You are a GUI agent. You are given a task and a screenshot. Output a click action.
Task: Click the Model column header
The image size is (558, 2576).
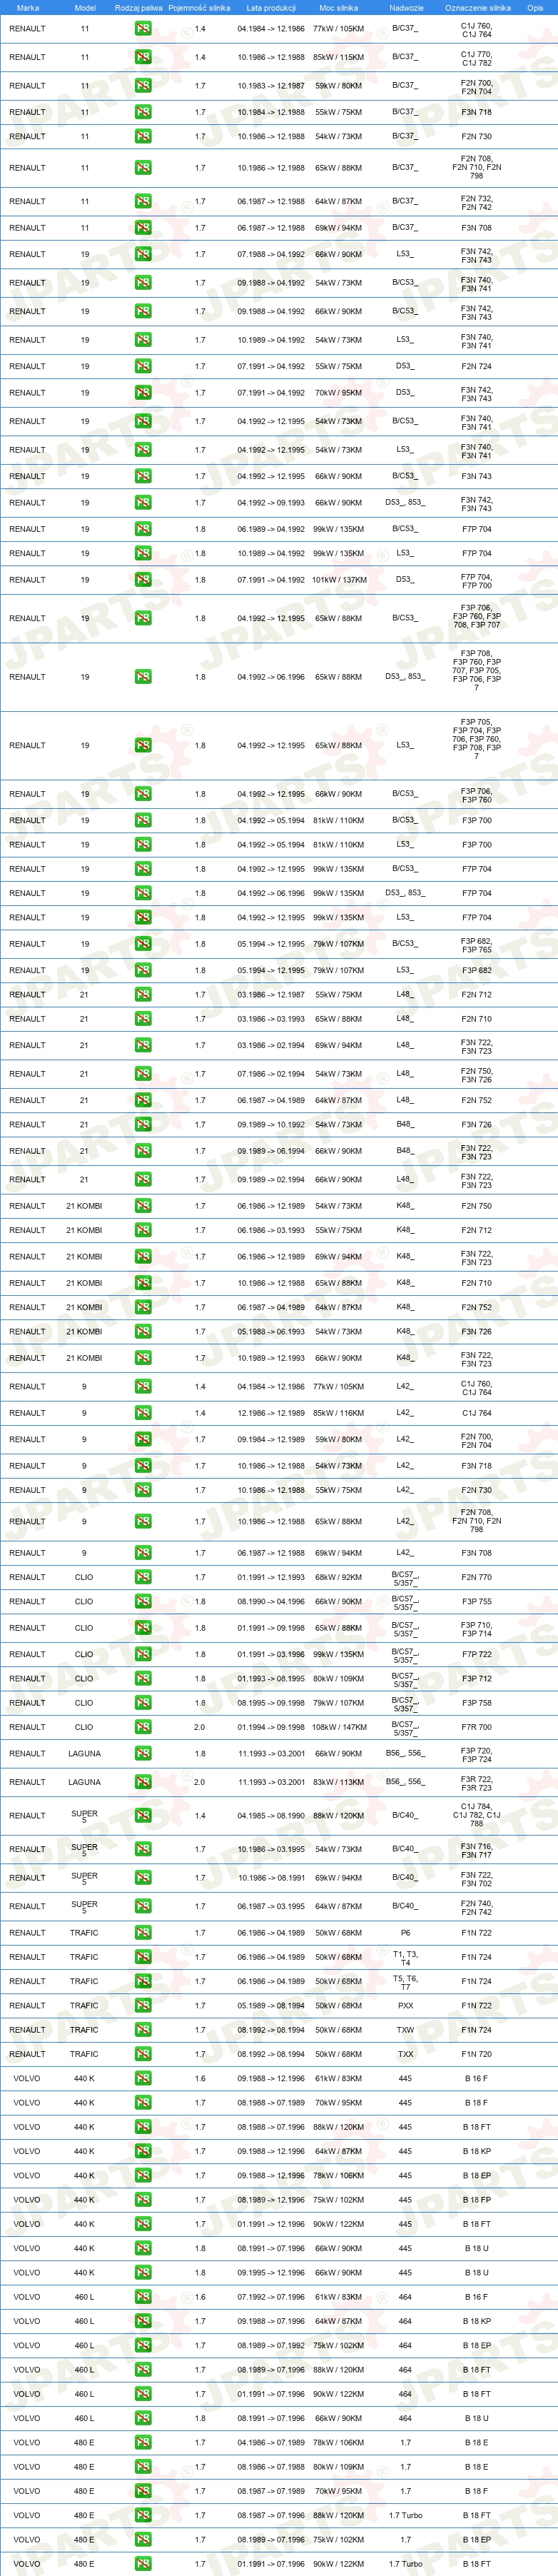tap(85, 8)
